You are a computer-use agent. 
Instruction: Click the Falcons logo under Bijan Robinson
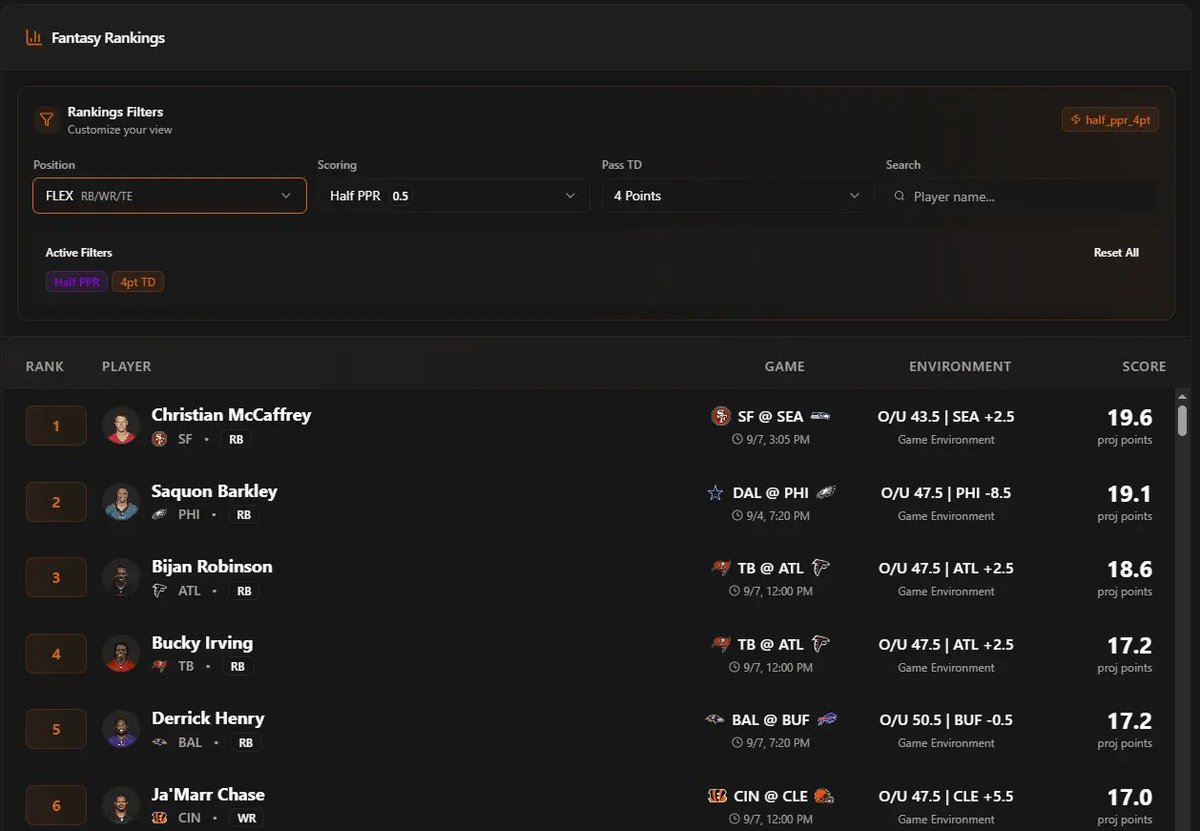point(159,591)
